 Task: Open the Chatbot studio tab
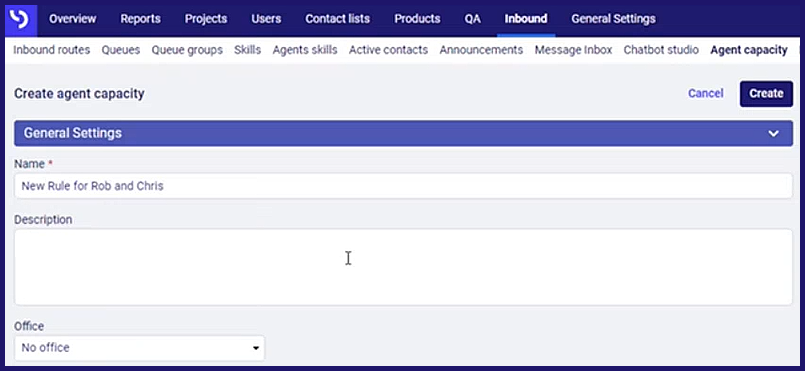661,50
